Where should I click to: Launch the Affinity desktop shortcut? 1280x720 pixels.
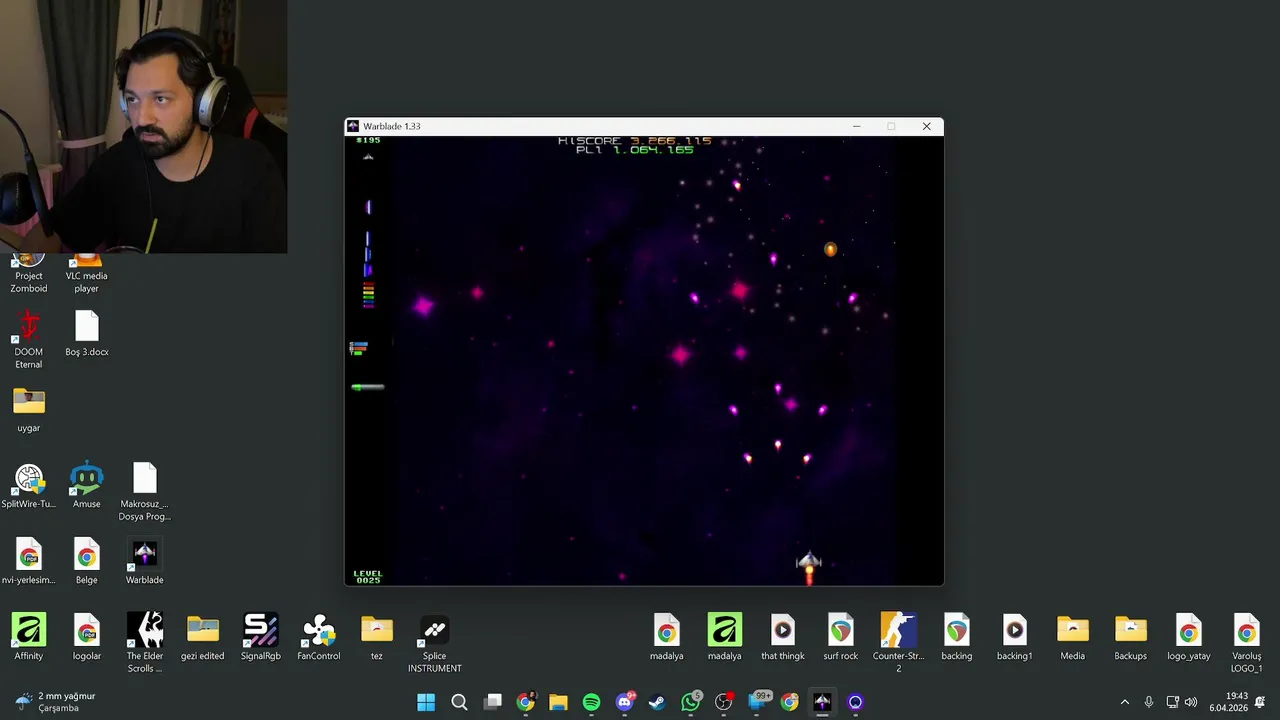[x=29, y=637]
